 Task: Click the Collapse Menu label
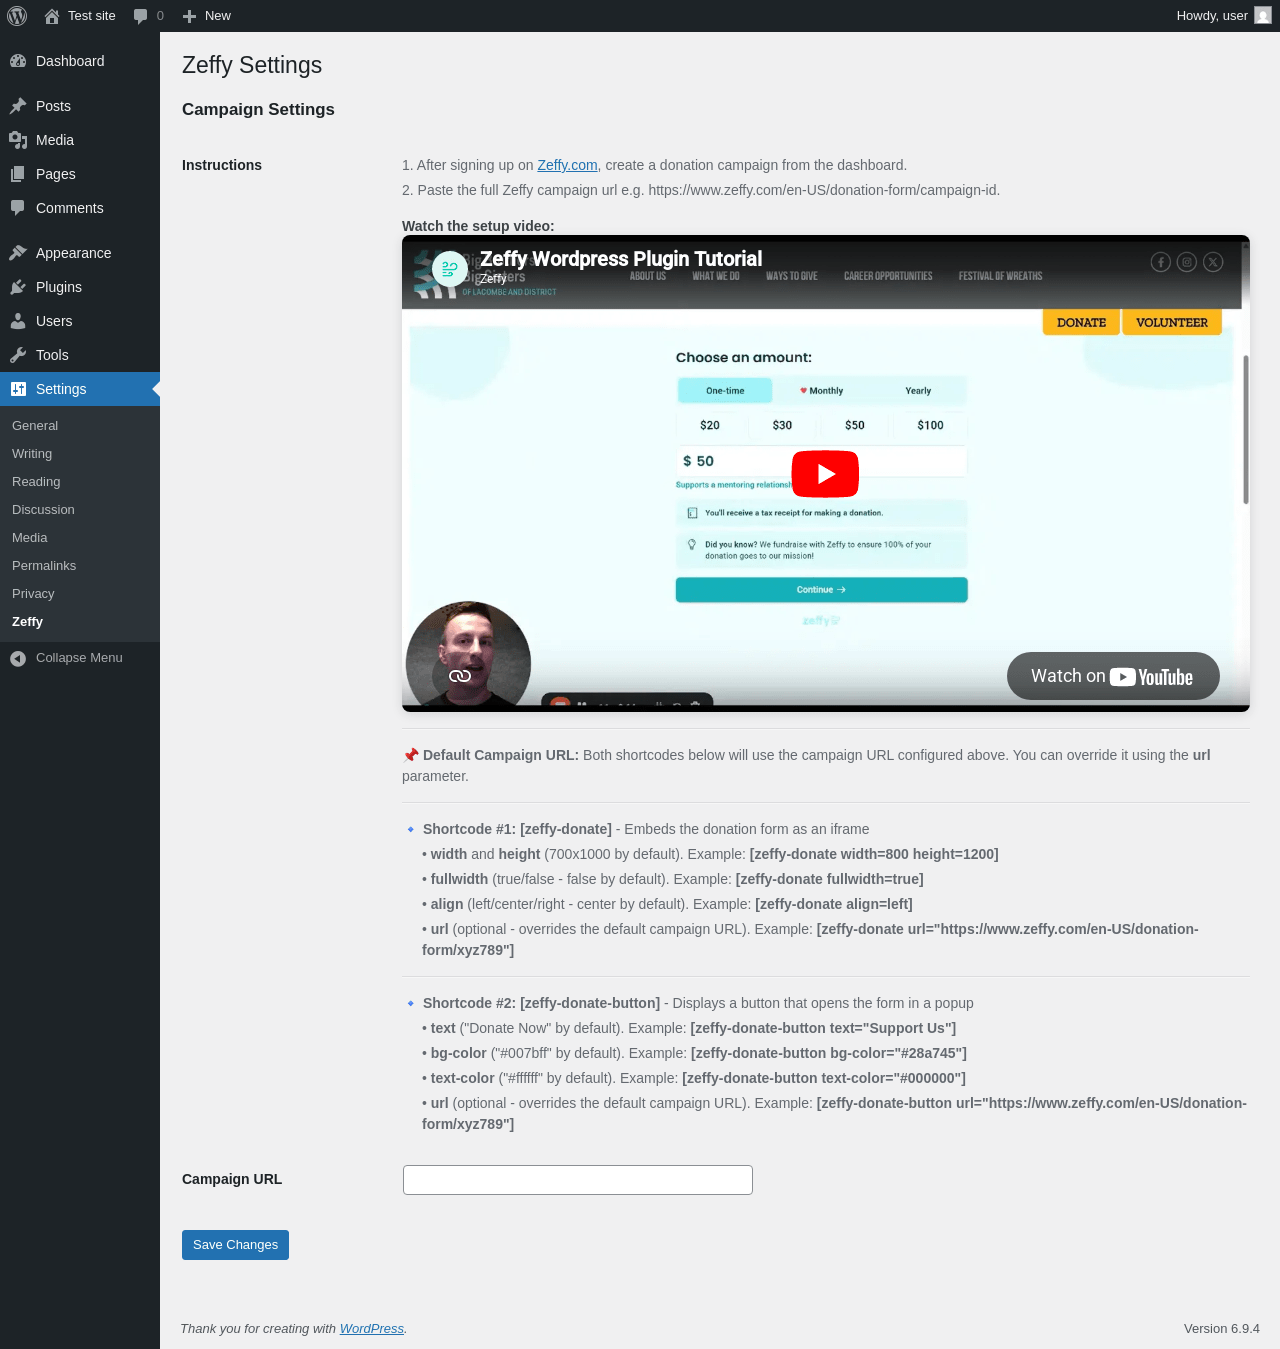click(79, 658)
